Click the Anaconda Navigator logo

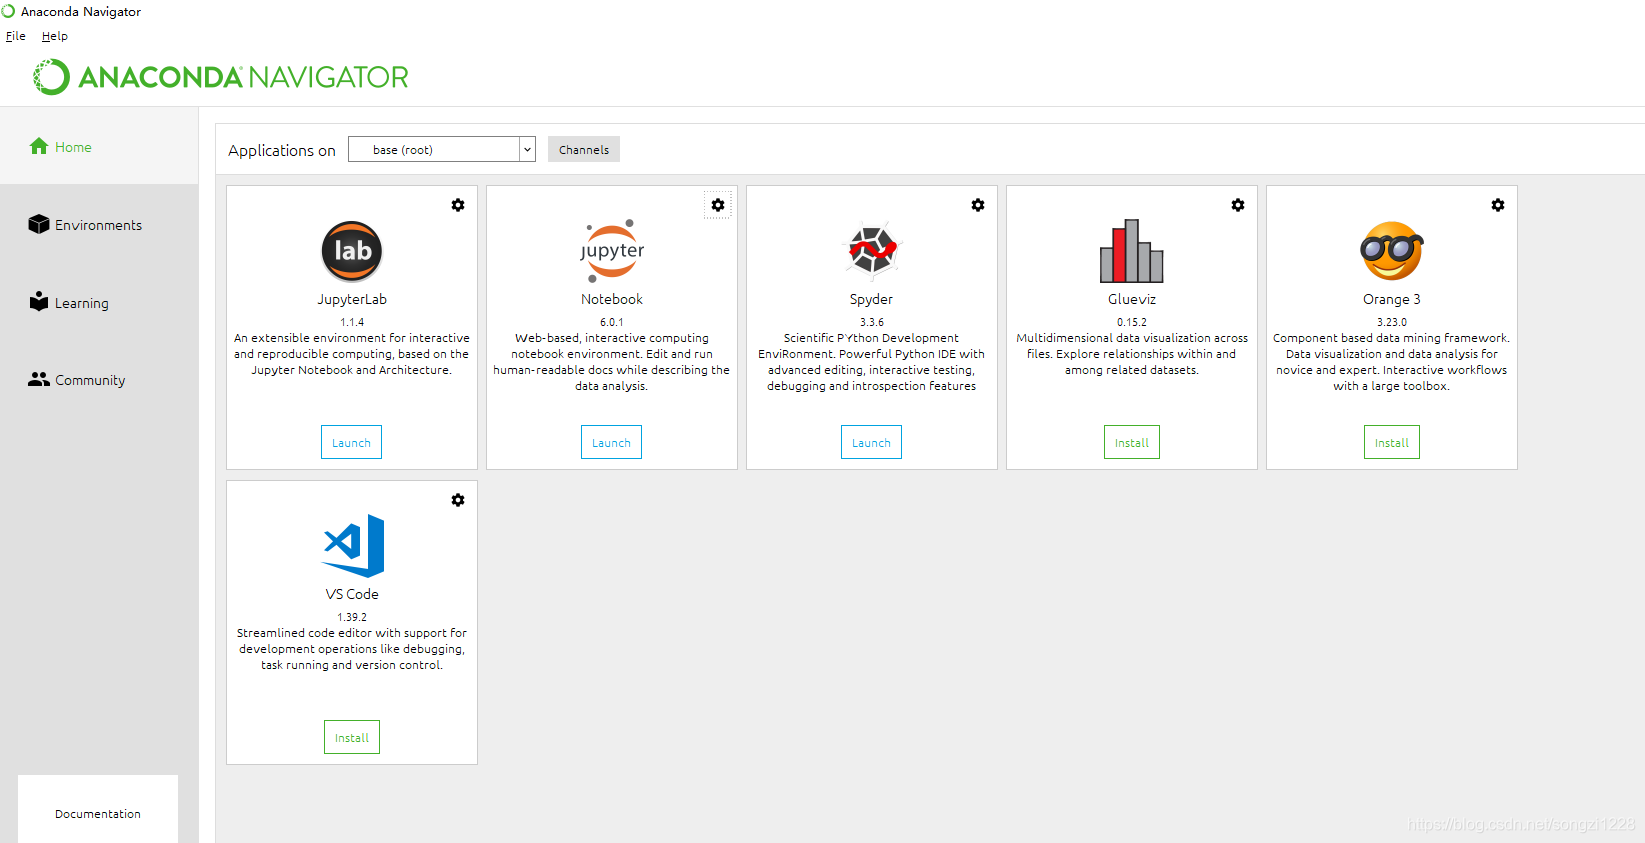pos(221,77)
